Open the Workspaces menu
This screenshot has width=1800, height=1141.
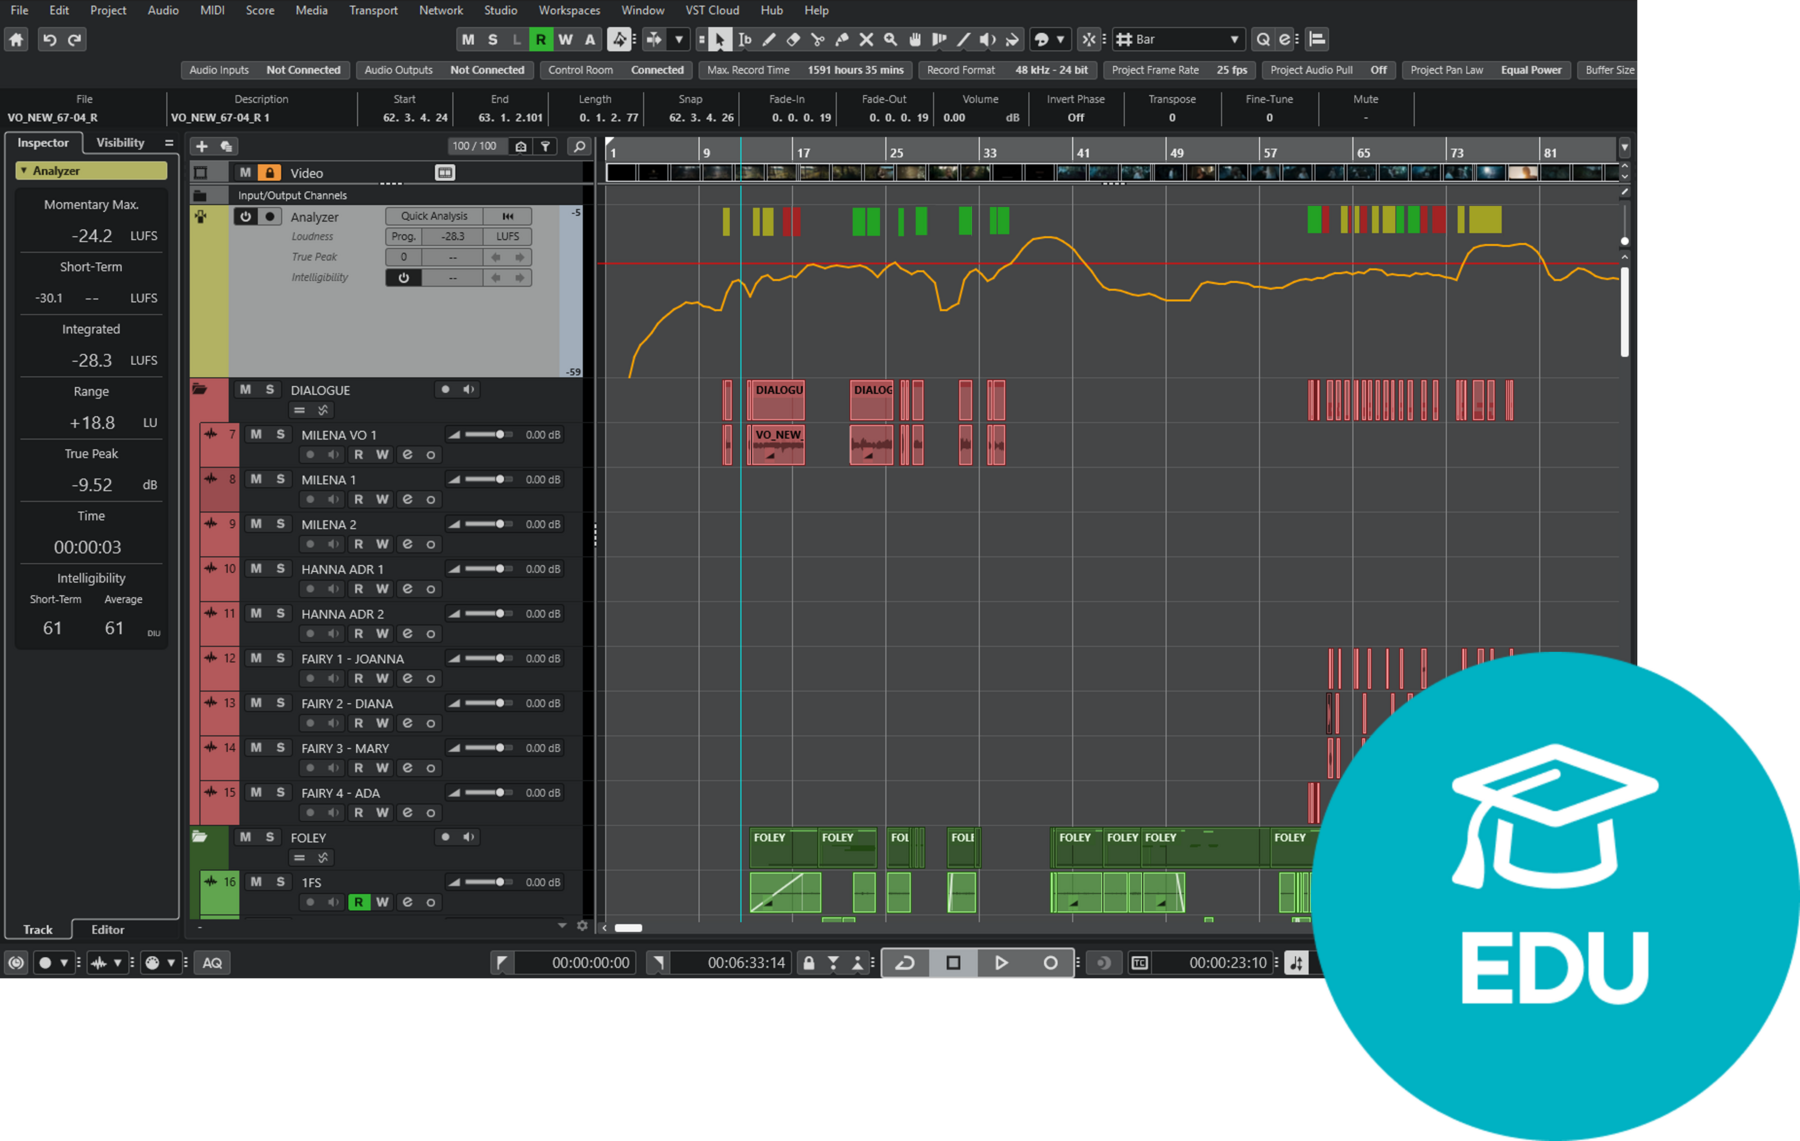[x=569, y=10]
